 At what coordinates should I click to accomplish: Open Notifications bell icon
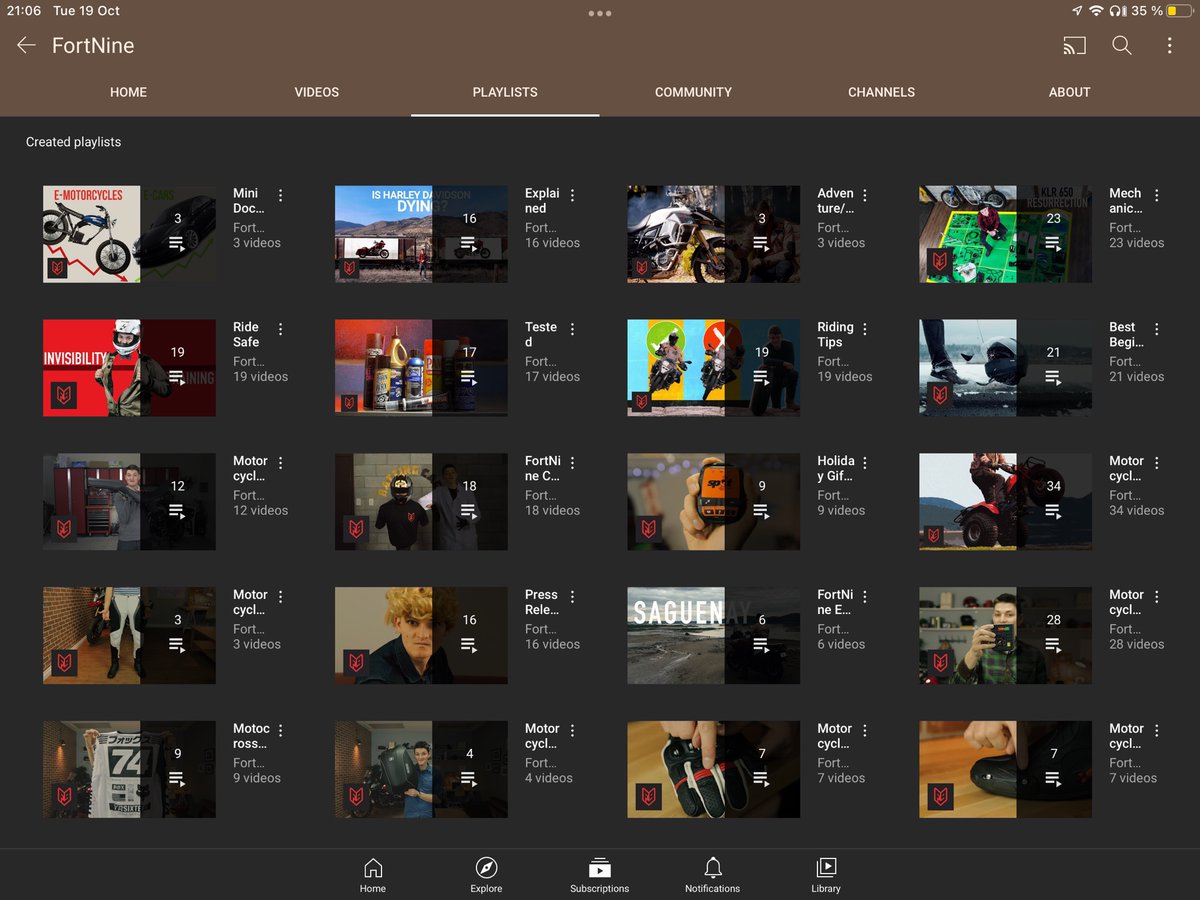pyautogui.click(x=713, y=875)
